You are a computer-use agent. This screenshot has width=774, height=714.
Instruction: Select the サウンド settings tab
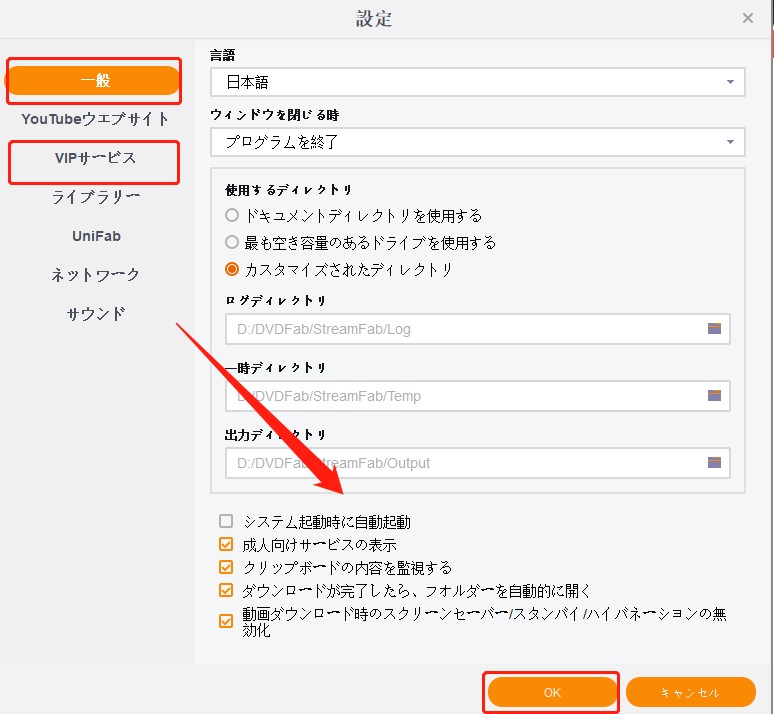(x=96, y=314)
